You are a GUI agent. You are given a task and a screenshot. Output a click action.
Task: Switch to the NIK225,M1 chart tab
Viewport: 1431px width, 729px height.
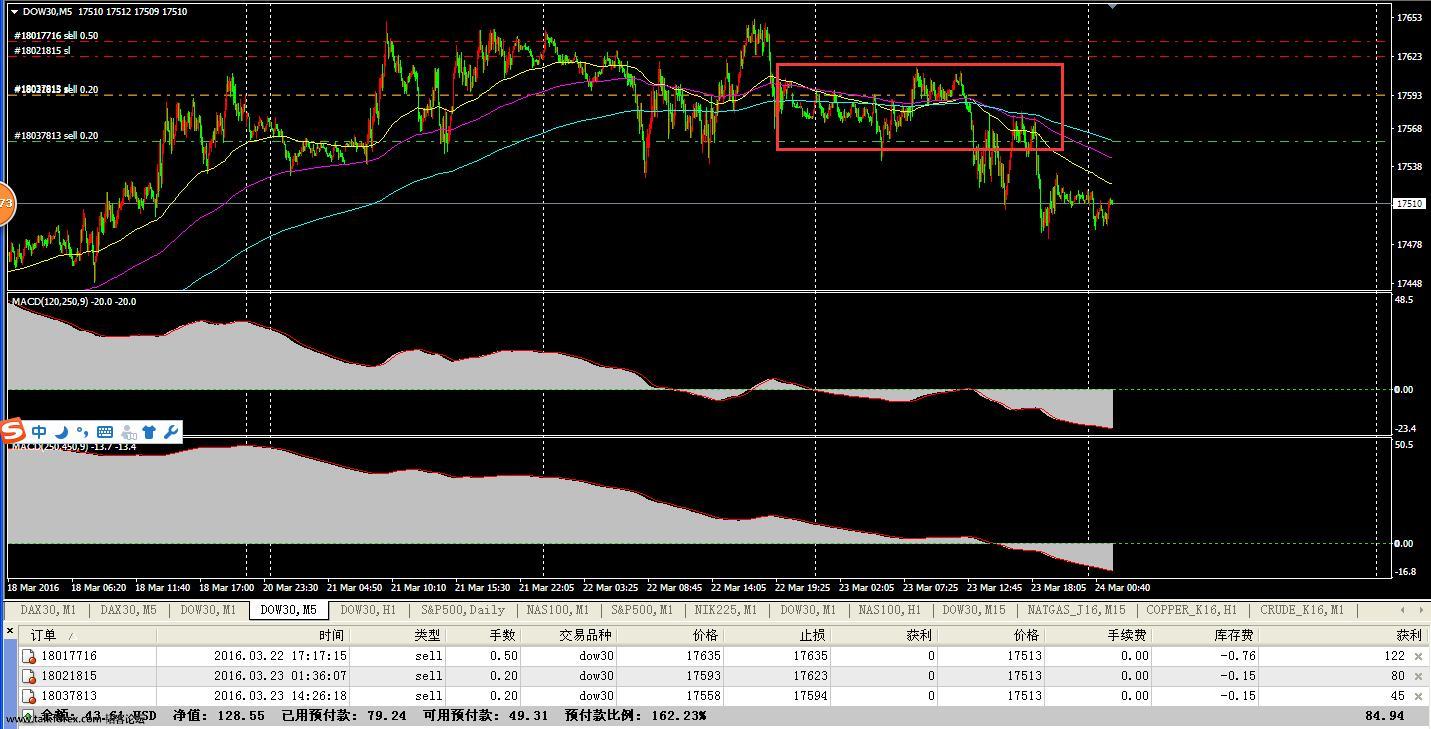pyautogui.click(x=725, y=610)
